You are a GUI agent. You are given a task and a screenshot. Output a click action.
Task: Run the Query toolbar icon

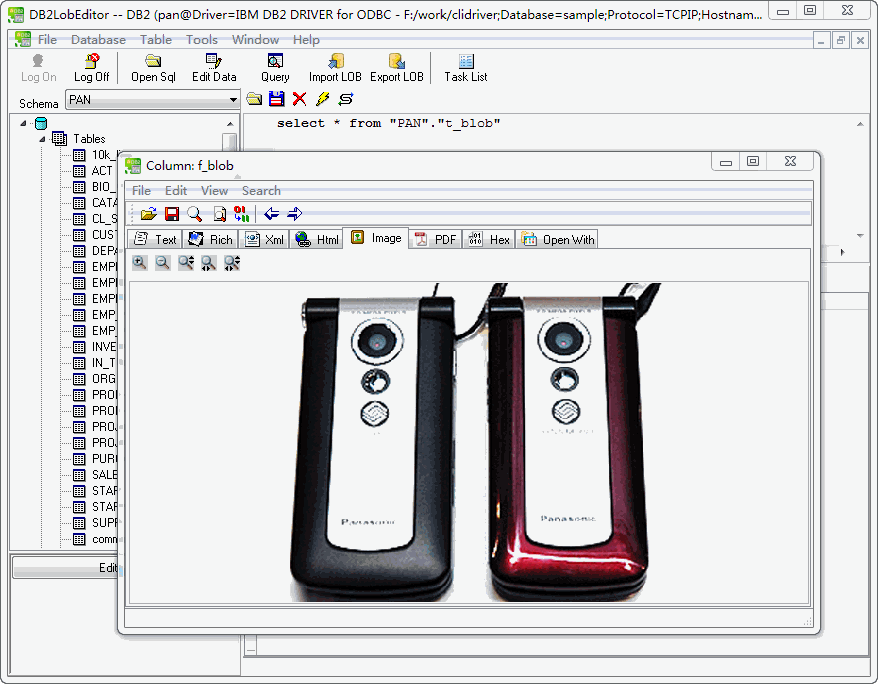pyautogui.click(x=275, y=68)
